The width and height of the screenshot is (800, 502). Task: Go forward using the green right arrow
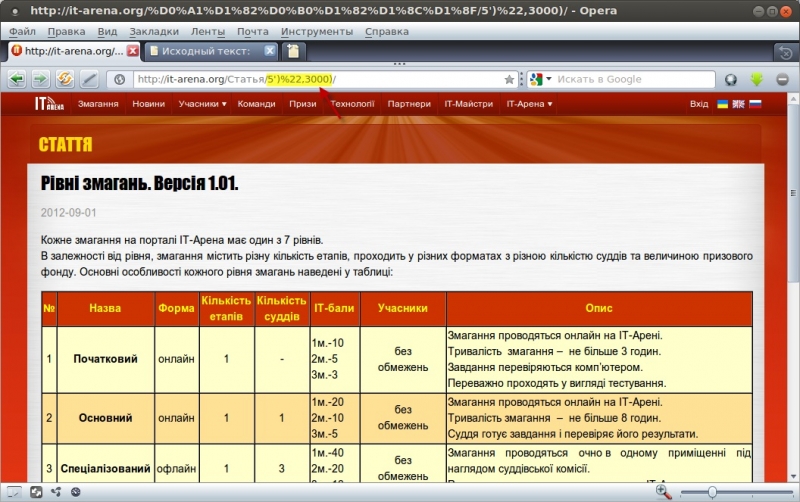coord(40,79)
